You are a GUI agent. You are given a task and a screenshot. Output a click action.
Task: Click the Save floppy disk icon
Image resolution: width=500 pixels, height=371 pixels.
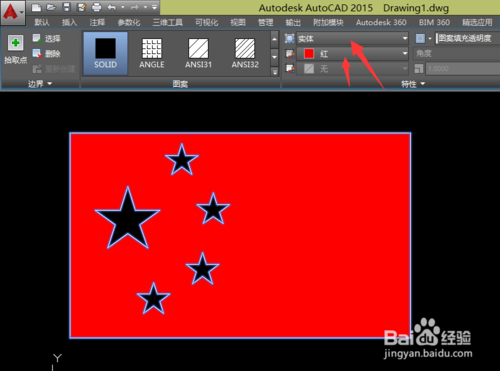(x=67, y=7)
